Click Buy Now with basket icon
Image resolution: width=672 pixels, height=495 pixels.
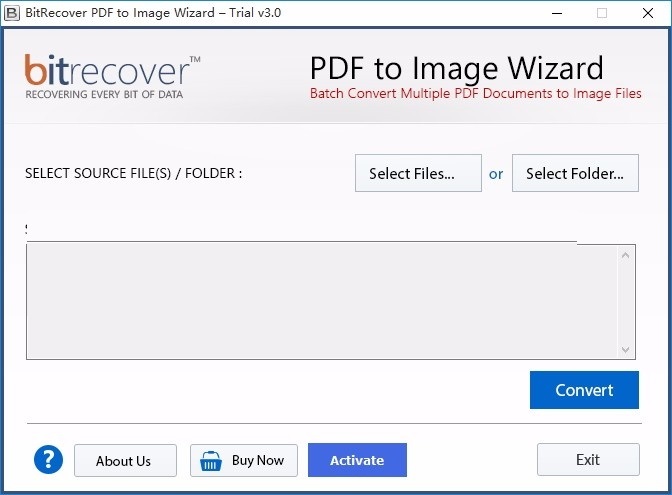(x=244, y=461)
